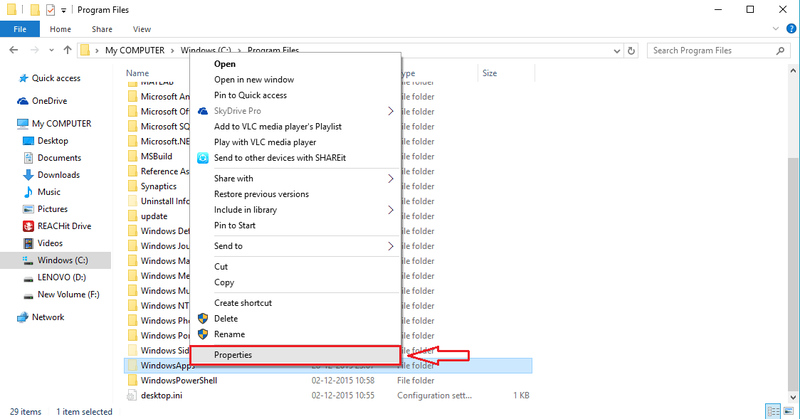
Task: Click the Quick access star icon
Action: click(x=23, y=78)
